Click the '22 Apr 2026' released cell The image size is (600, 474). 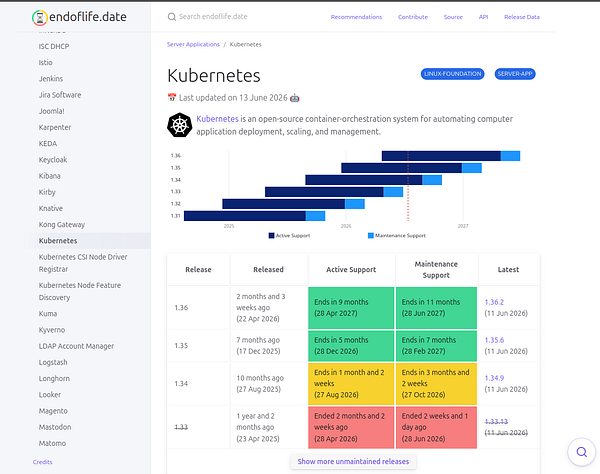(269, 308)
